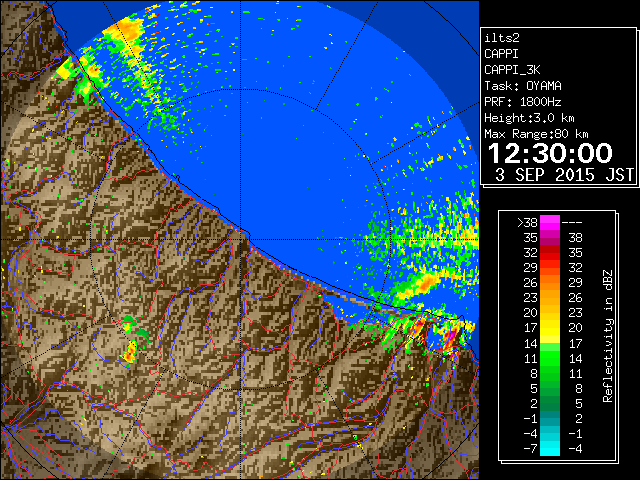Select the cyan -7 to -4 dBZ swatch
640x480 pixels.
pyautogui.click(x=550, y=448)
